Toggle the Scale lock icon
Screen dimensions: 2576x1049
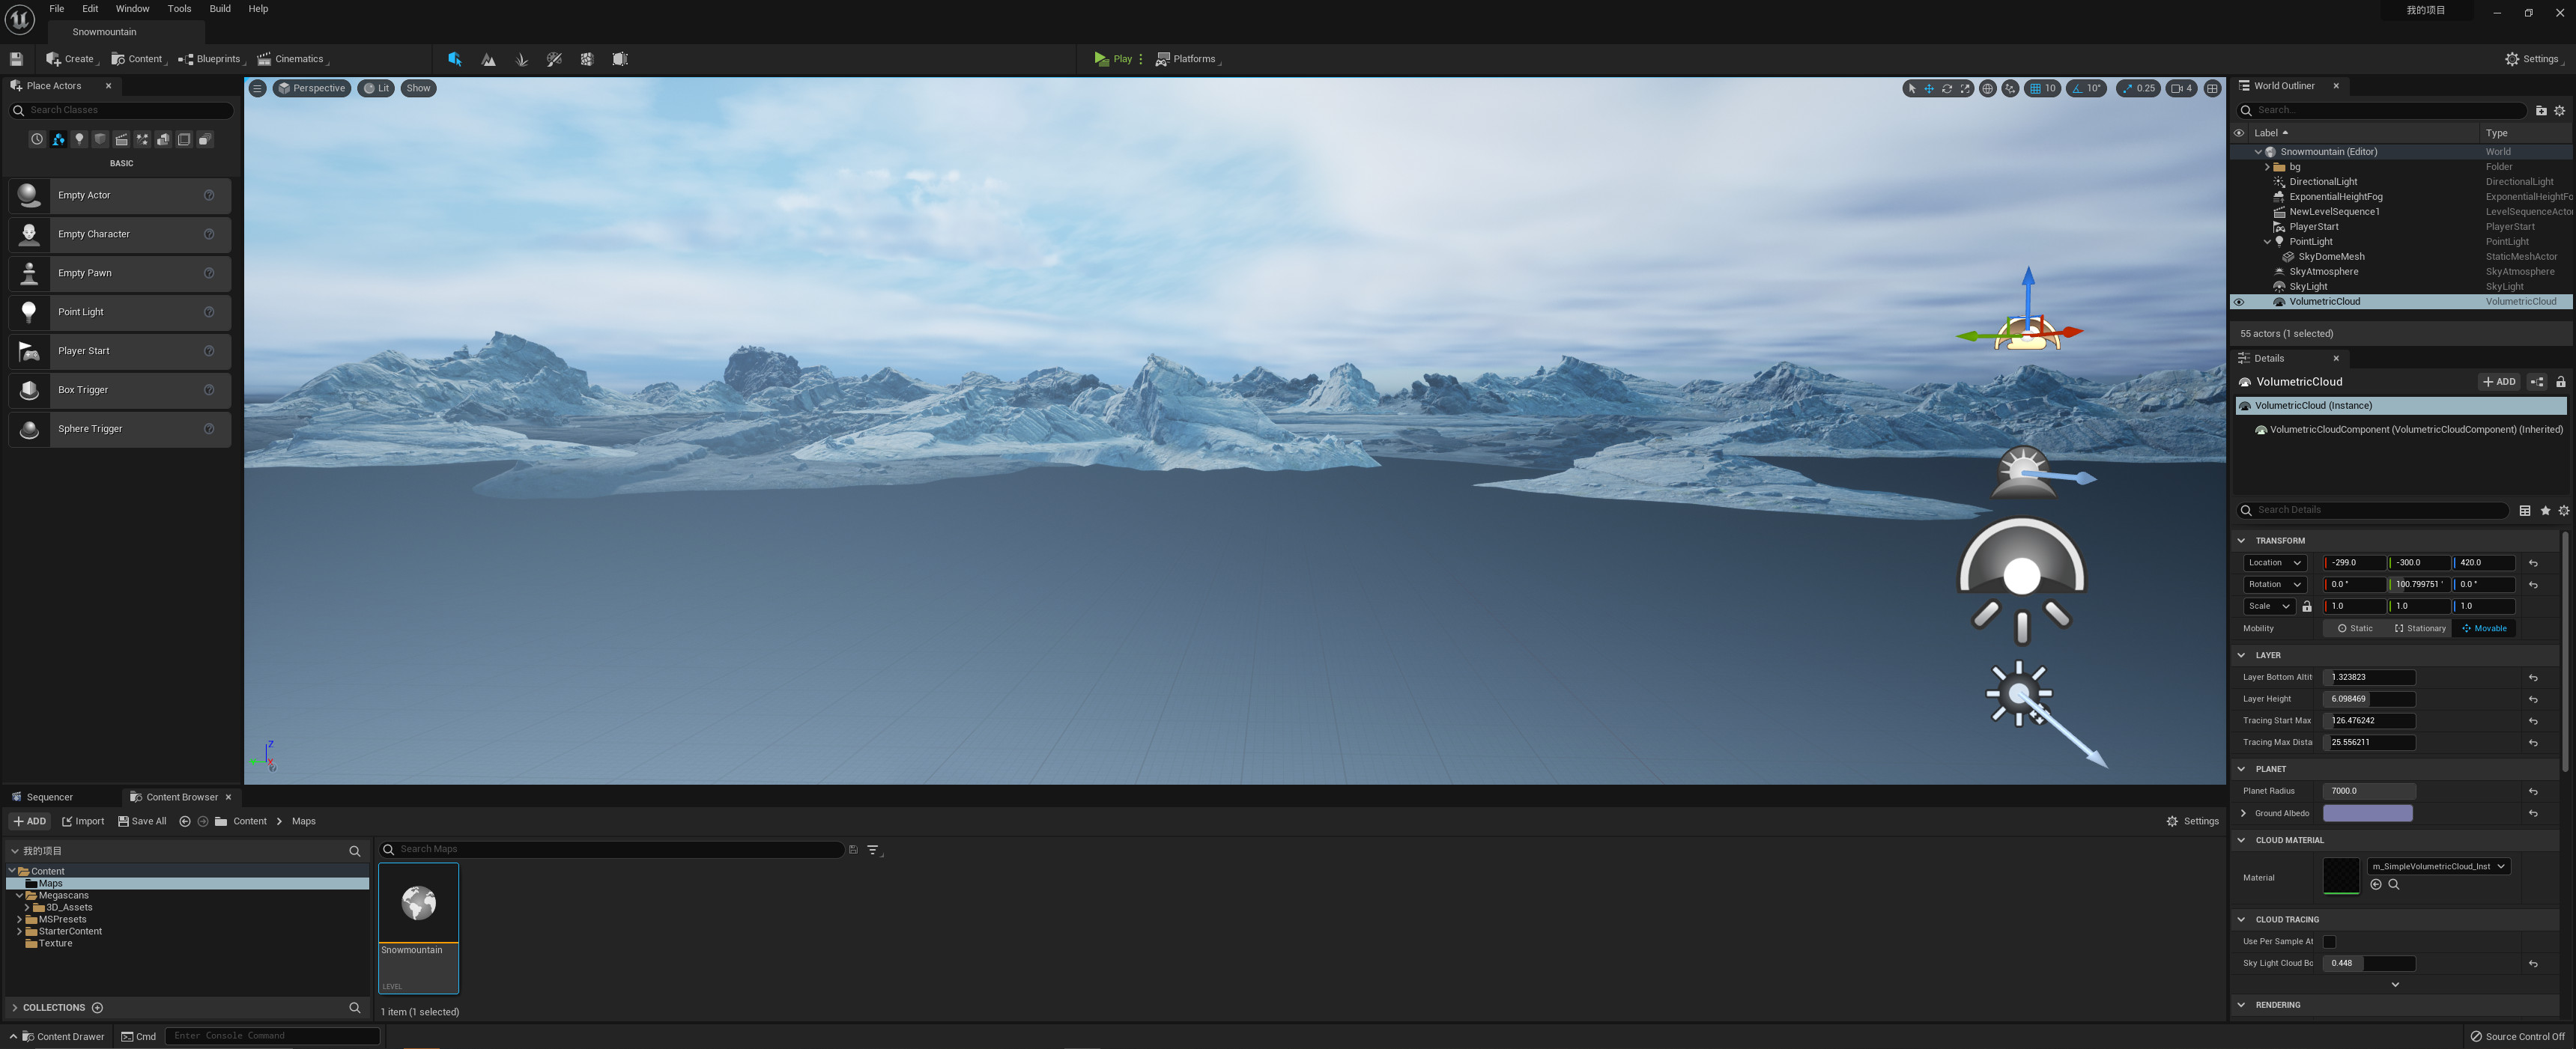[x=2307, y=606]
